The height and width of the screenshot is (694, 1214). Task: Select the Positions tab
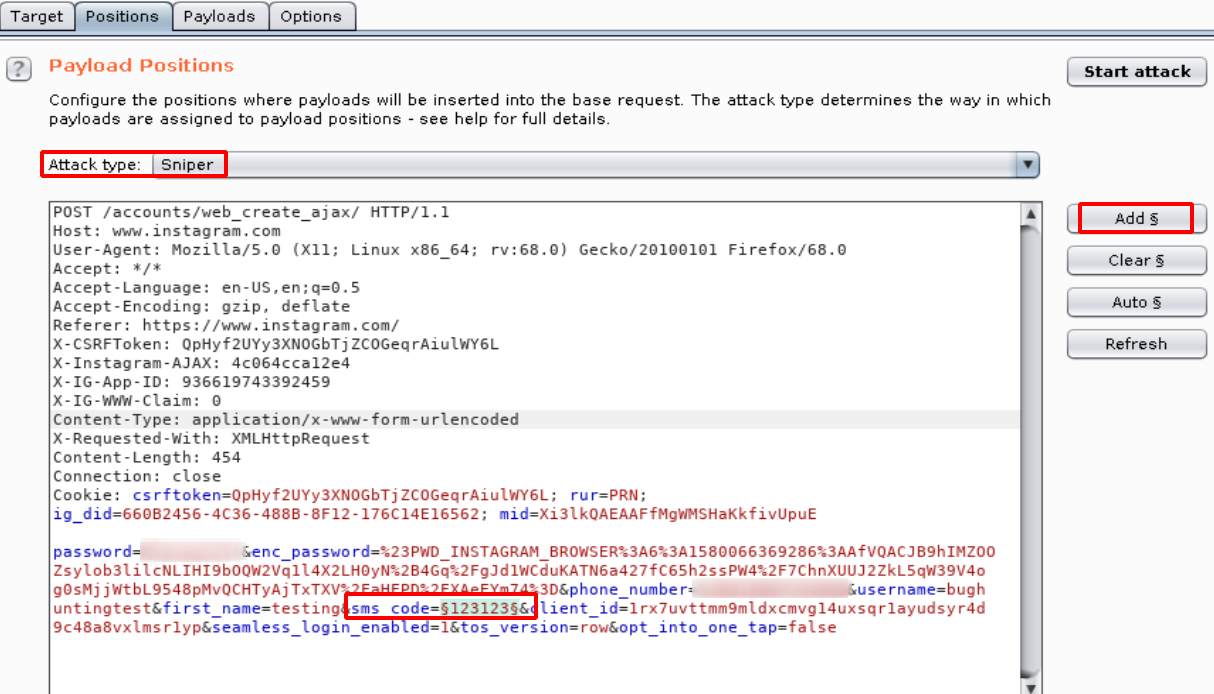[122, 16]
